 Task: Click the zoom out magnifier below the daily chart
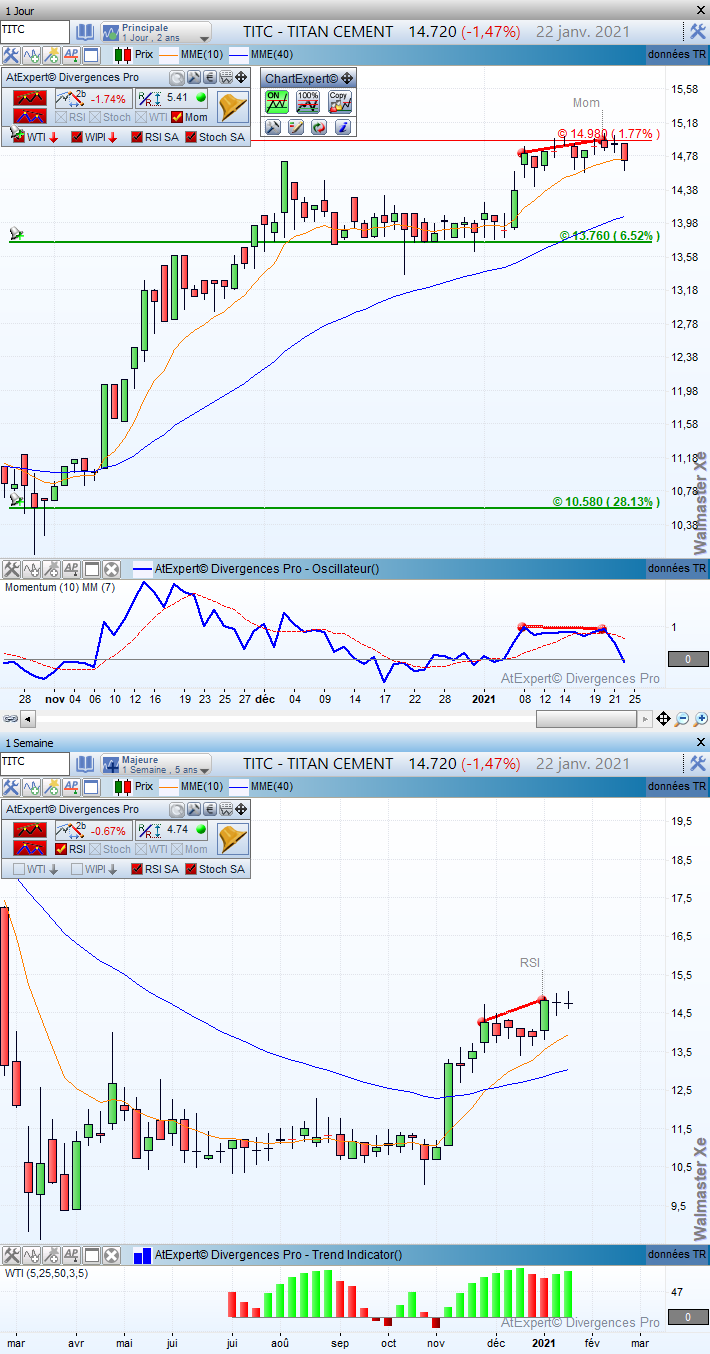(x=682, y=719)
